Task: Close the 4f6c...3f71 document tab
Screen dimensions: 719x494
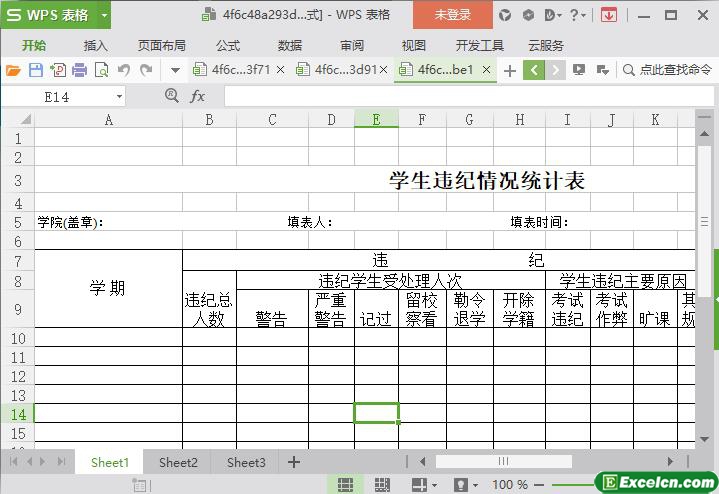Action: tap(281, 70)
